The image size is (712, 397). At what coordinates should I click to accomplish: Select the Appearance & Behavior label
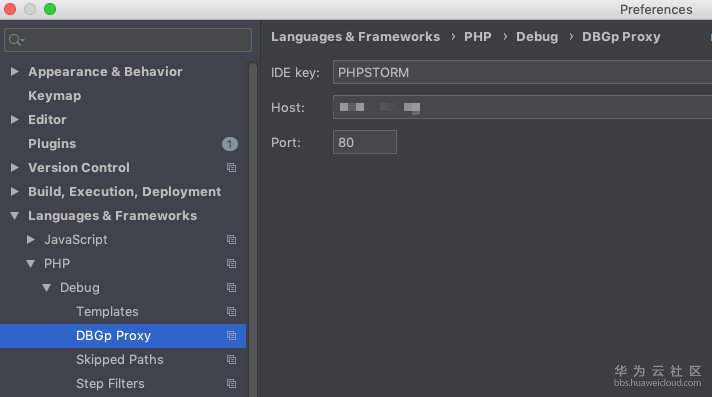(x=105, y=71)
